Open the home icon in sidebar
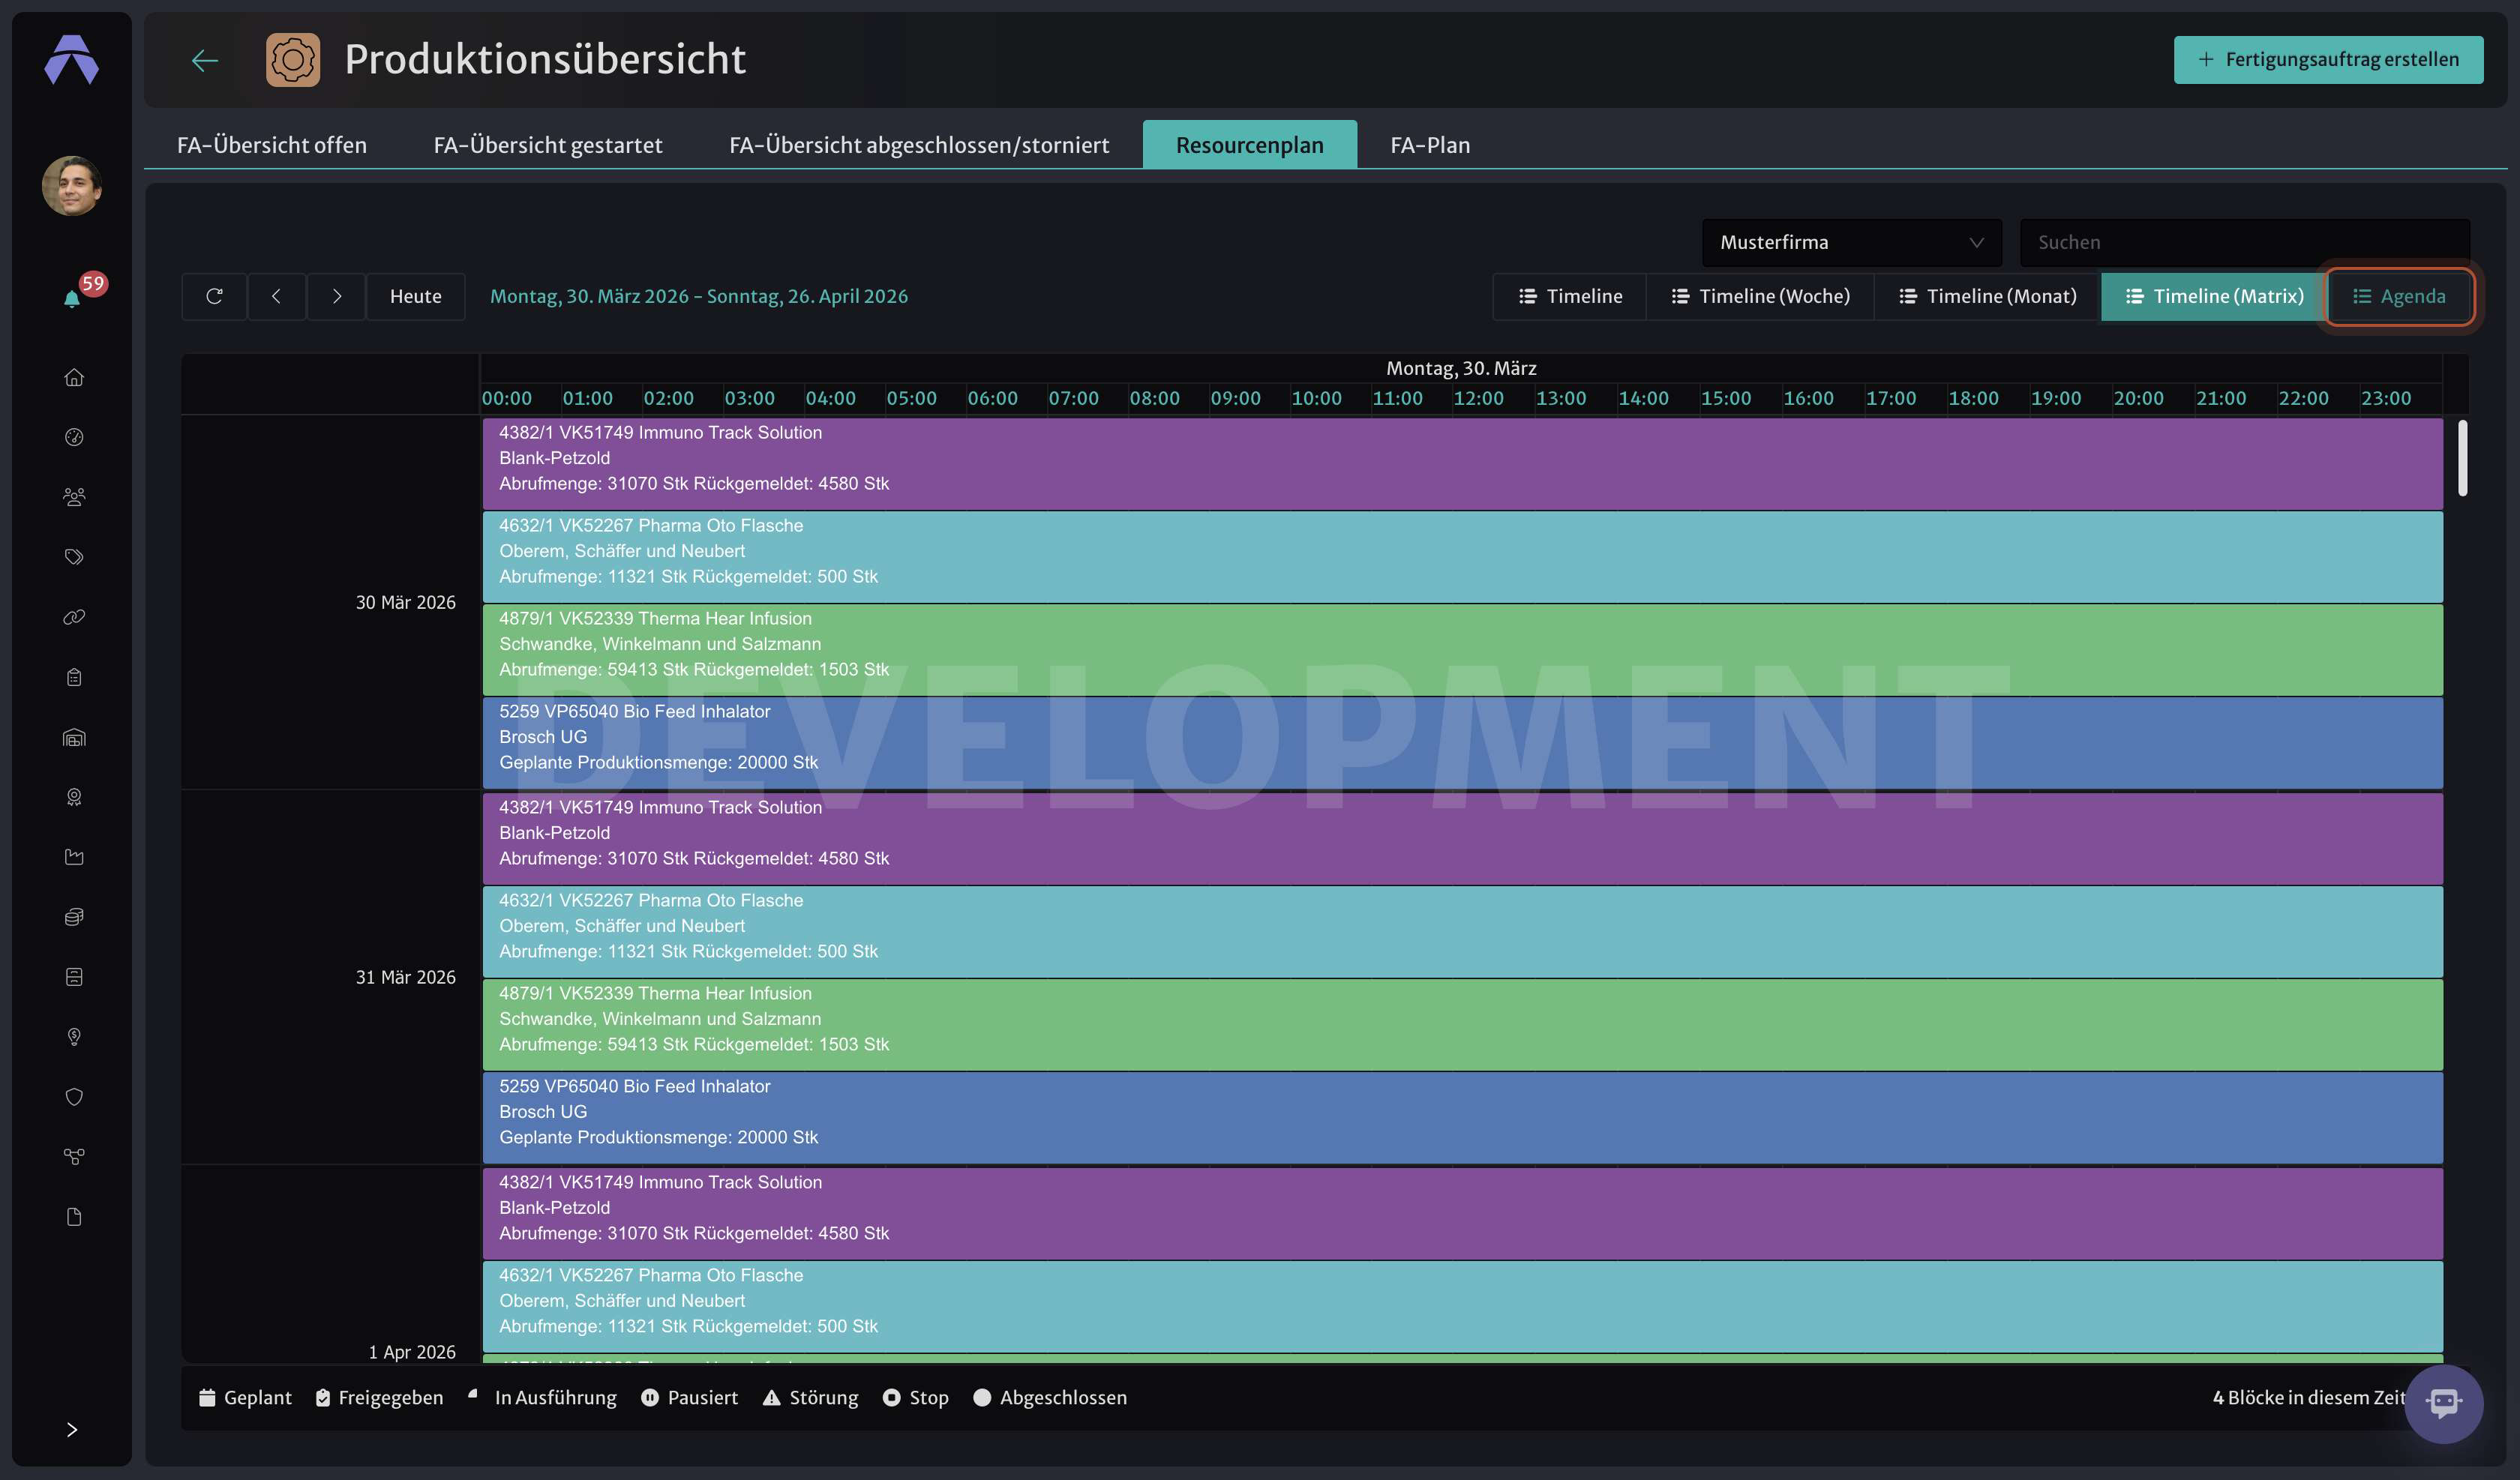This screenshot has width=2520, height=1480. [74, 377]
